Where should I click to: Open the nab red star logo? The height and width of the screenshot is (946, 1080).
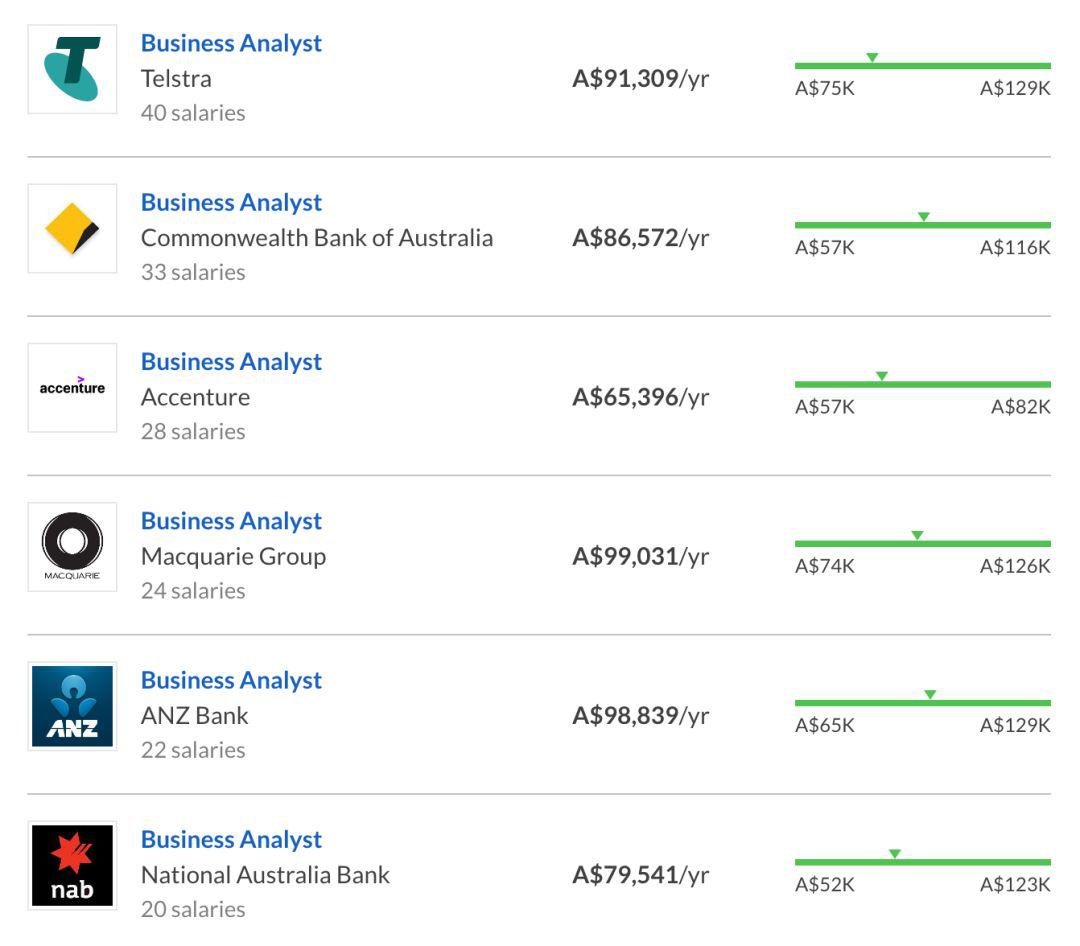[72, 865]
